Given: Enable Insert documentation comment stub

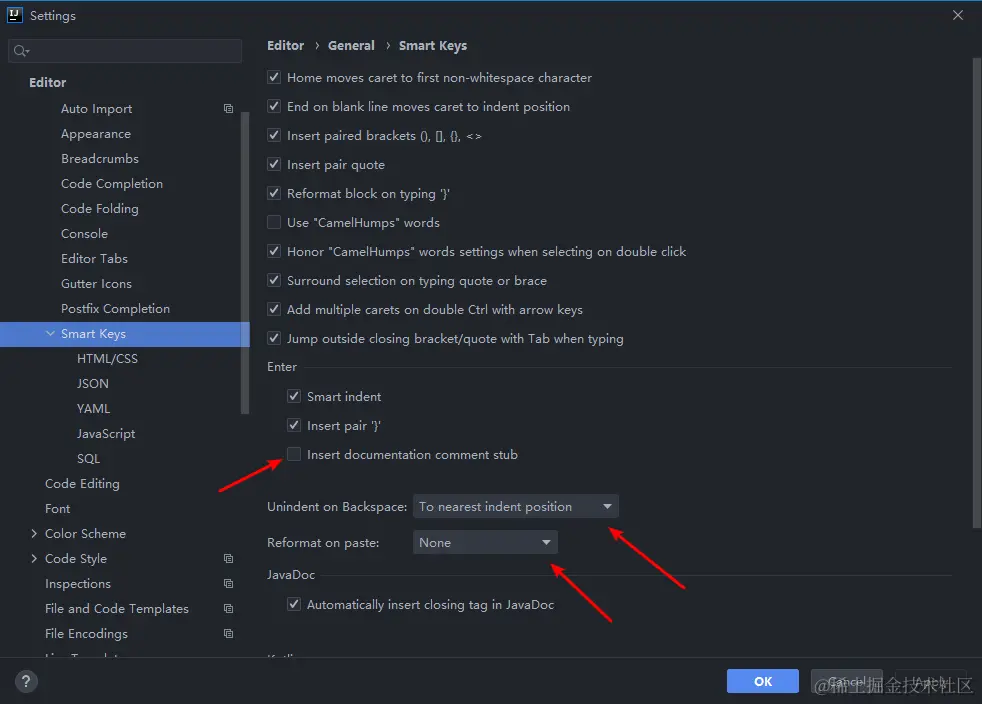Looking at the screenshot, I should point(294,454).
